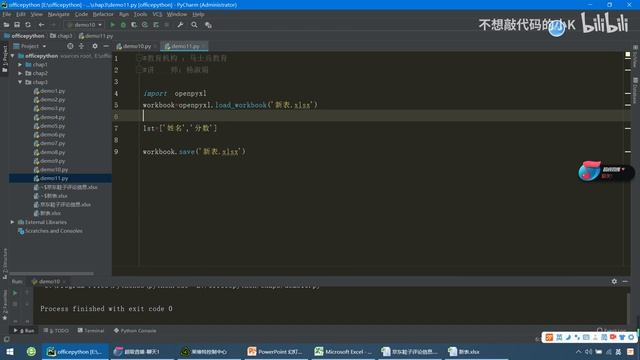The width and height of the screenshot is (640, 360).
Task: Open the green browser taskbar icon
Action: coord(31,352)
